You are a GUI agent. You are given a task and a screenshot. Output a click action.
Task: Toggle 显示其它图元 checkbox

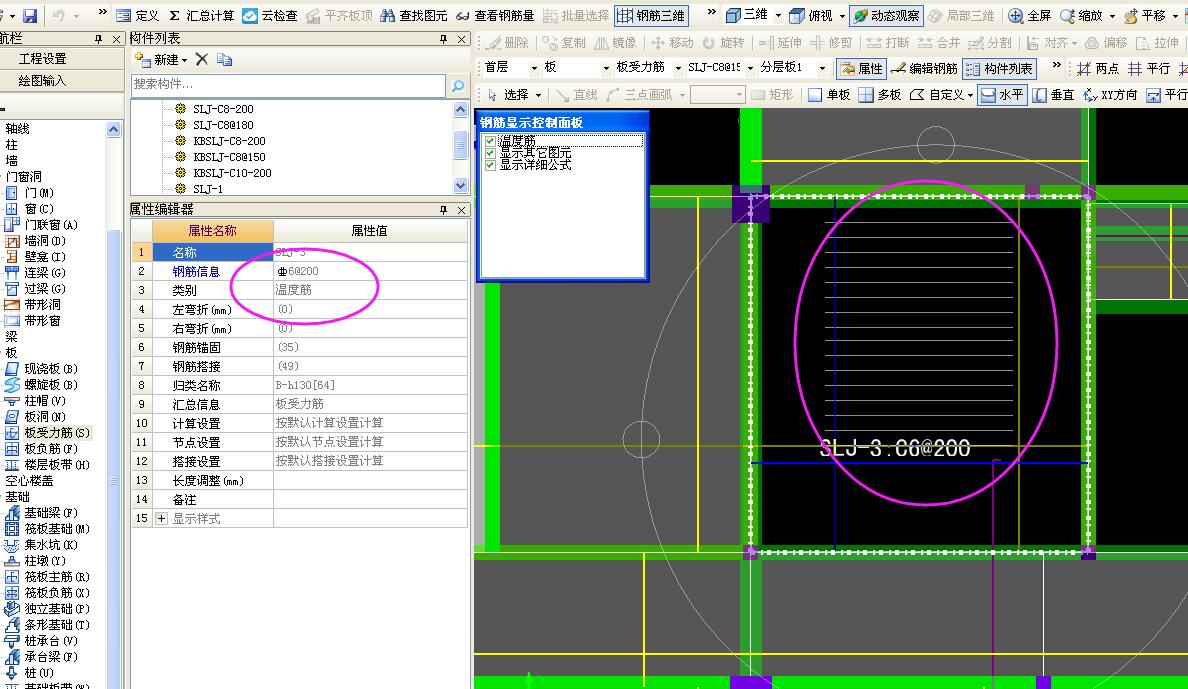[x=490, y=153]
